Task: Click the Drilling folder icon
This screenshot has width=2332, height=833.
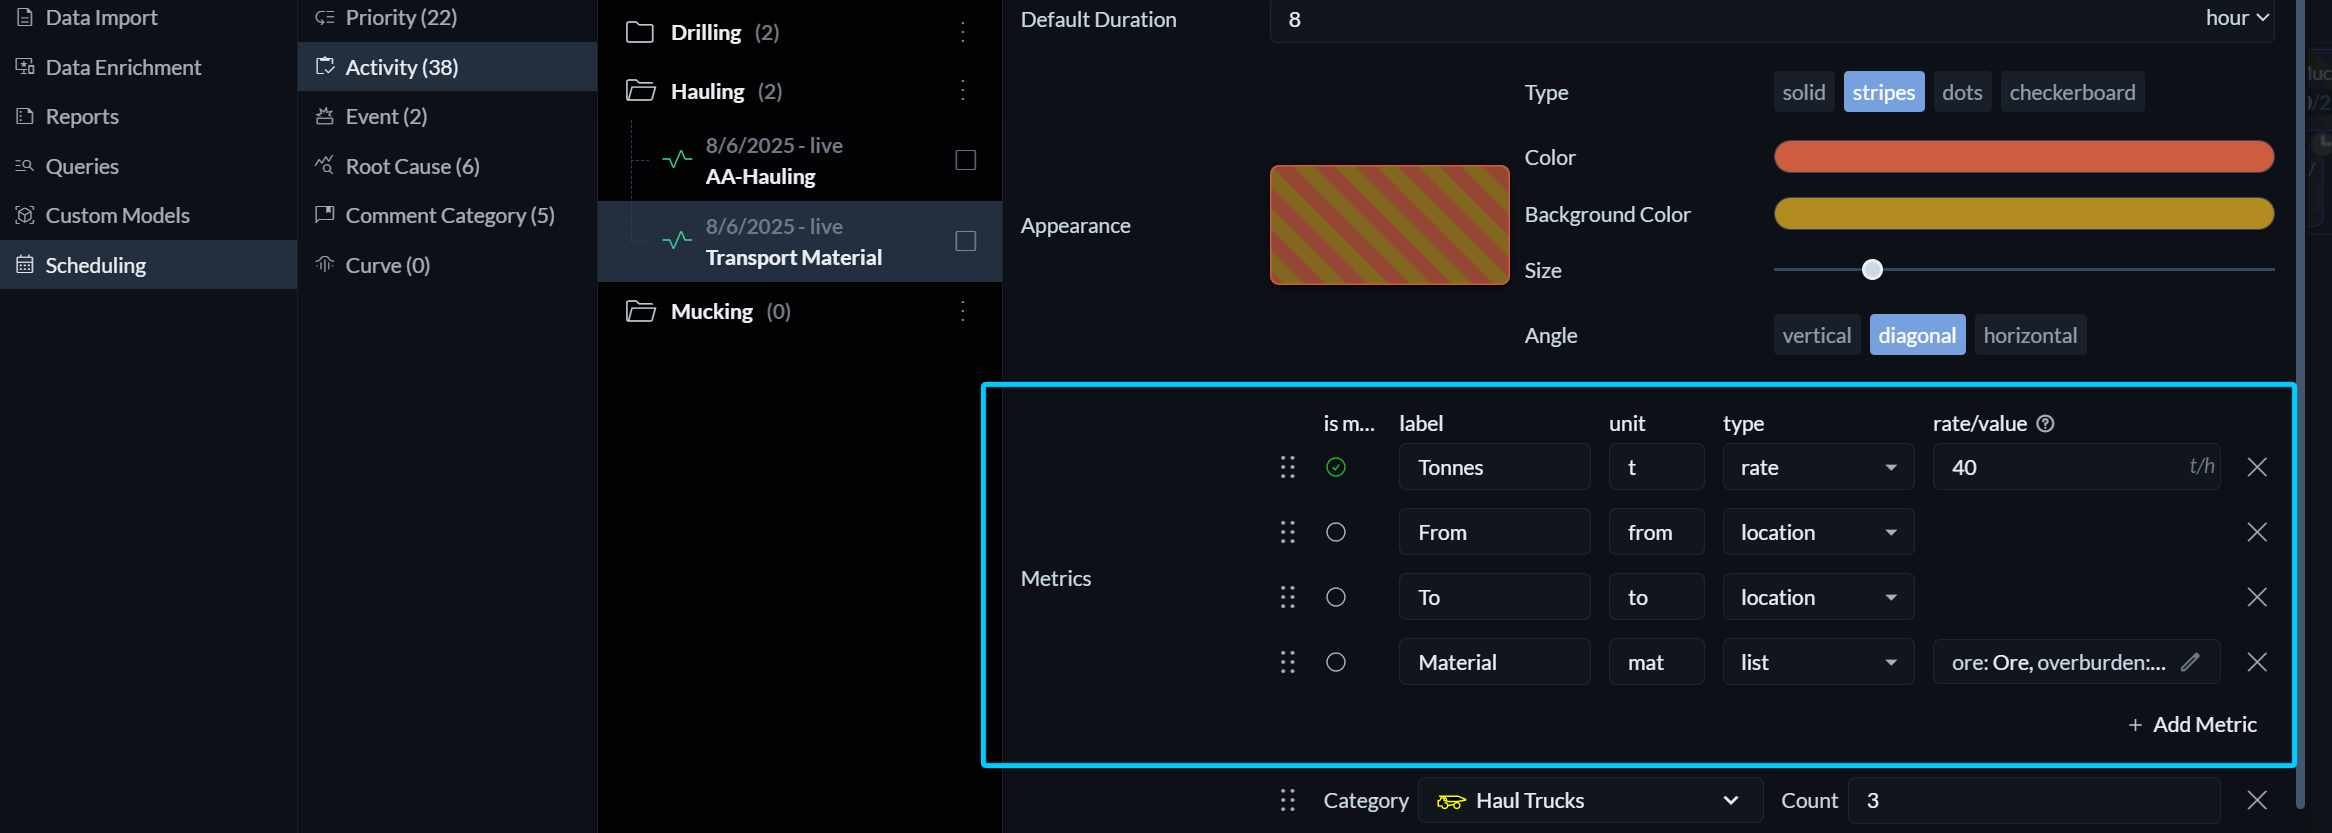Action: pyautogui.click(x=640, y=32)
